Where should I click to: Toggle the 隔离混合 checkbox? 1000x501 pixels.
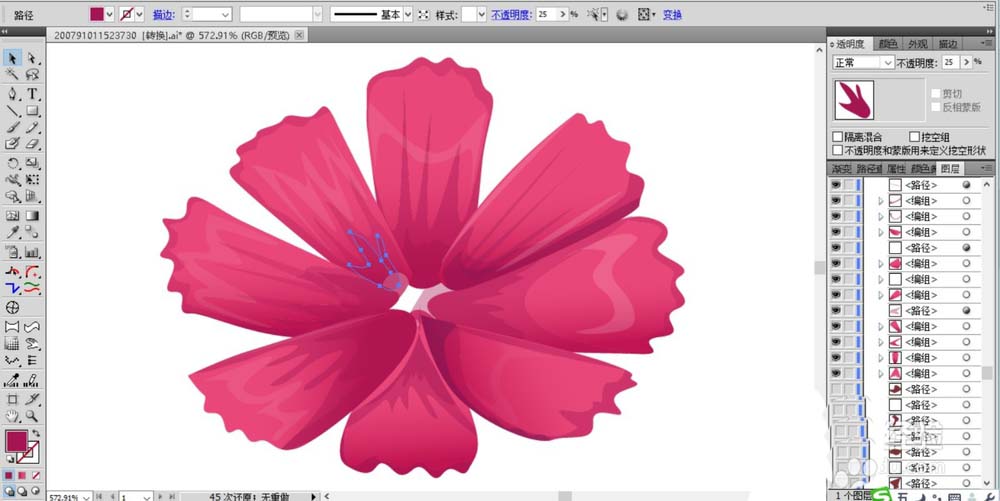pos(838,136)
